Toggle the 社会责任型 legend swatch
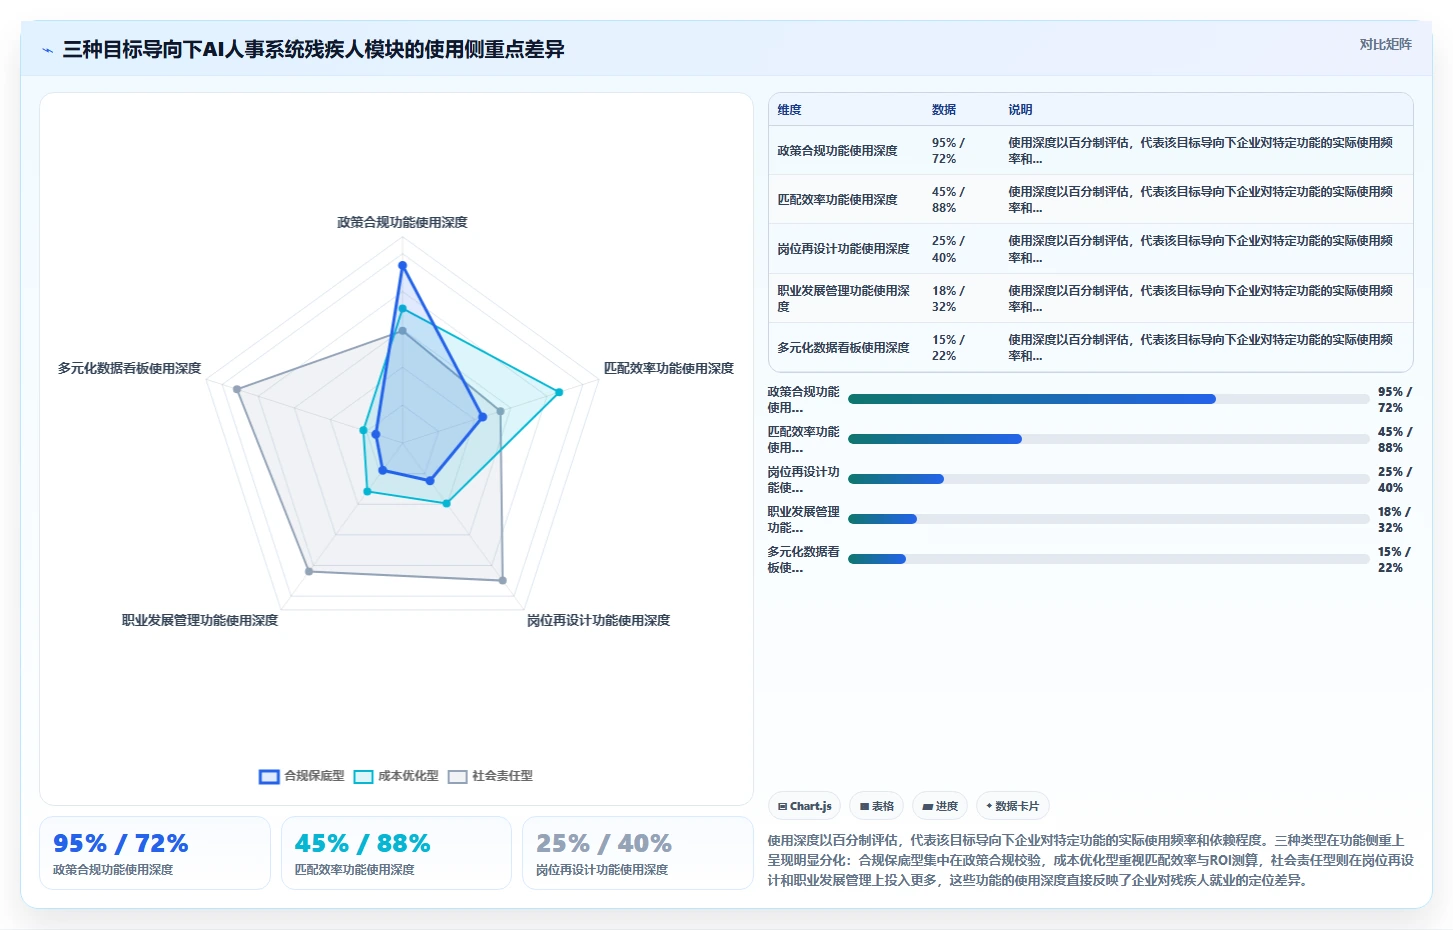This screenshot has width=1453, height=930. [x=457, y=777]
